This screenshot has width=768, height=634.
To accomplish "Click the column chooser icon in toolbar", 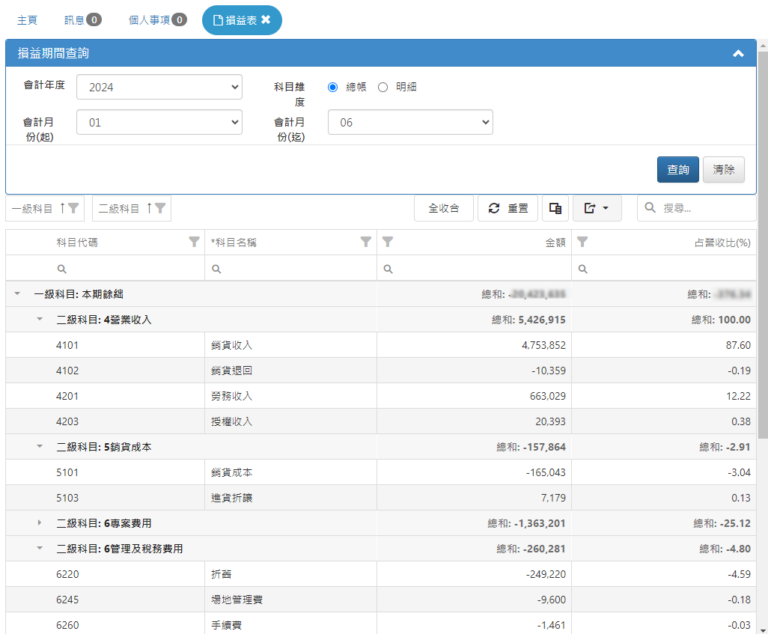I will [555, 208].
